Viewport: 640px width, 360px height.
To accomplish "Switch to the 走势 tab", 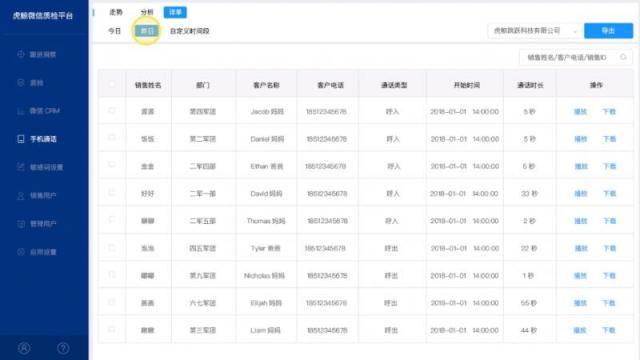I will (x=116, y=12).
